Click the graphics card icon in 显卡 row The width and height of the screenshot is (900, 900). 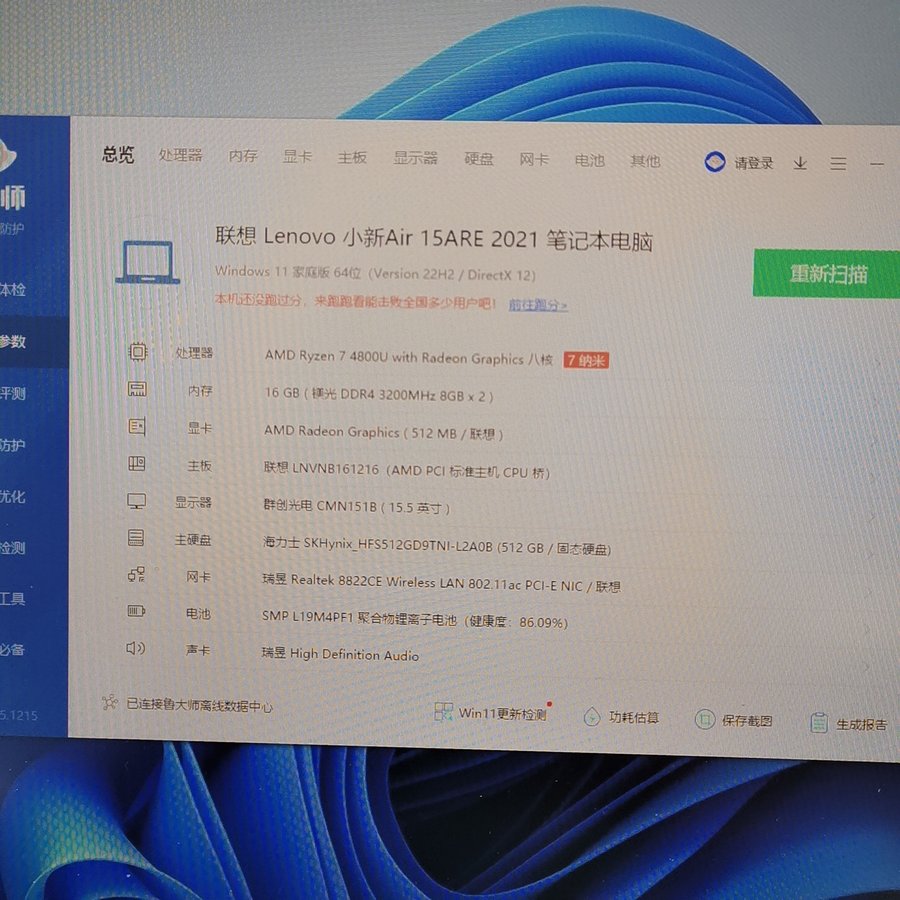click(137, 426)
